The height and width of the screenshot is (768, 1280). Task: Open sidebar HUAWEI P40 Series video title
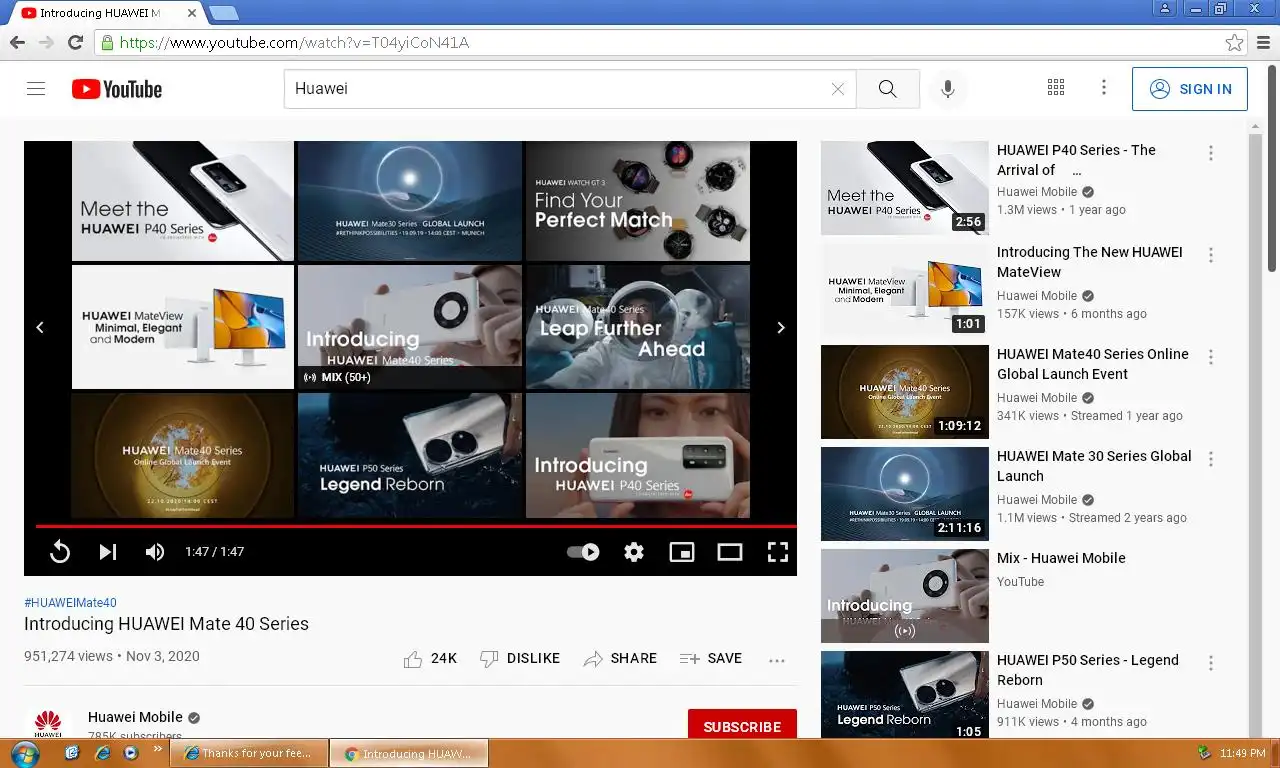1076,160
